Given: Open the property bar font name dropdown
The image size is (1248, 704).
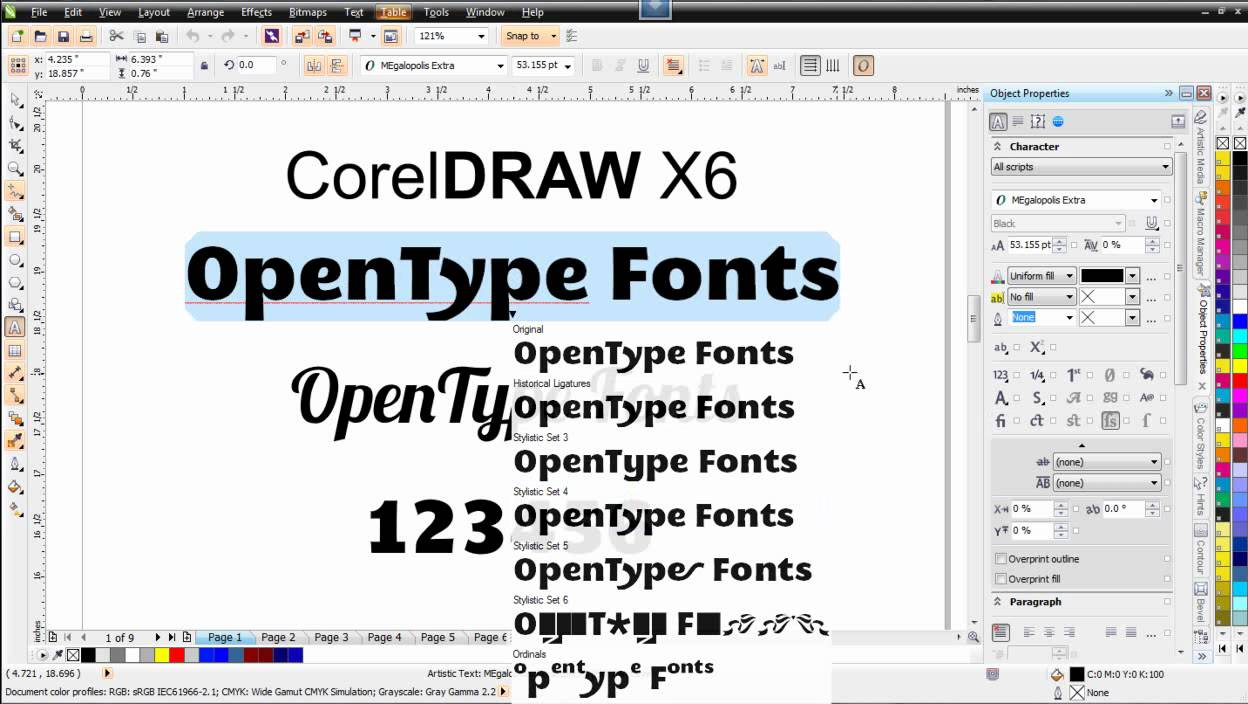Looking at the screenshot, I should pyautogui.click(x=501, y=65).
